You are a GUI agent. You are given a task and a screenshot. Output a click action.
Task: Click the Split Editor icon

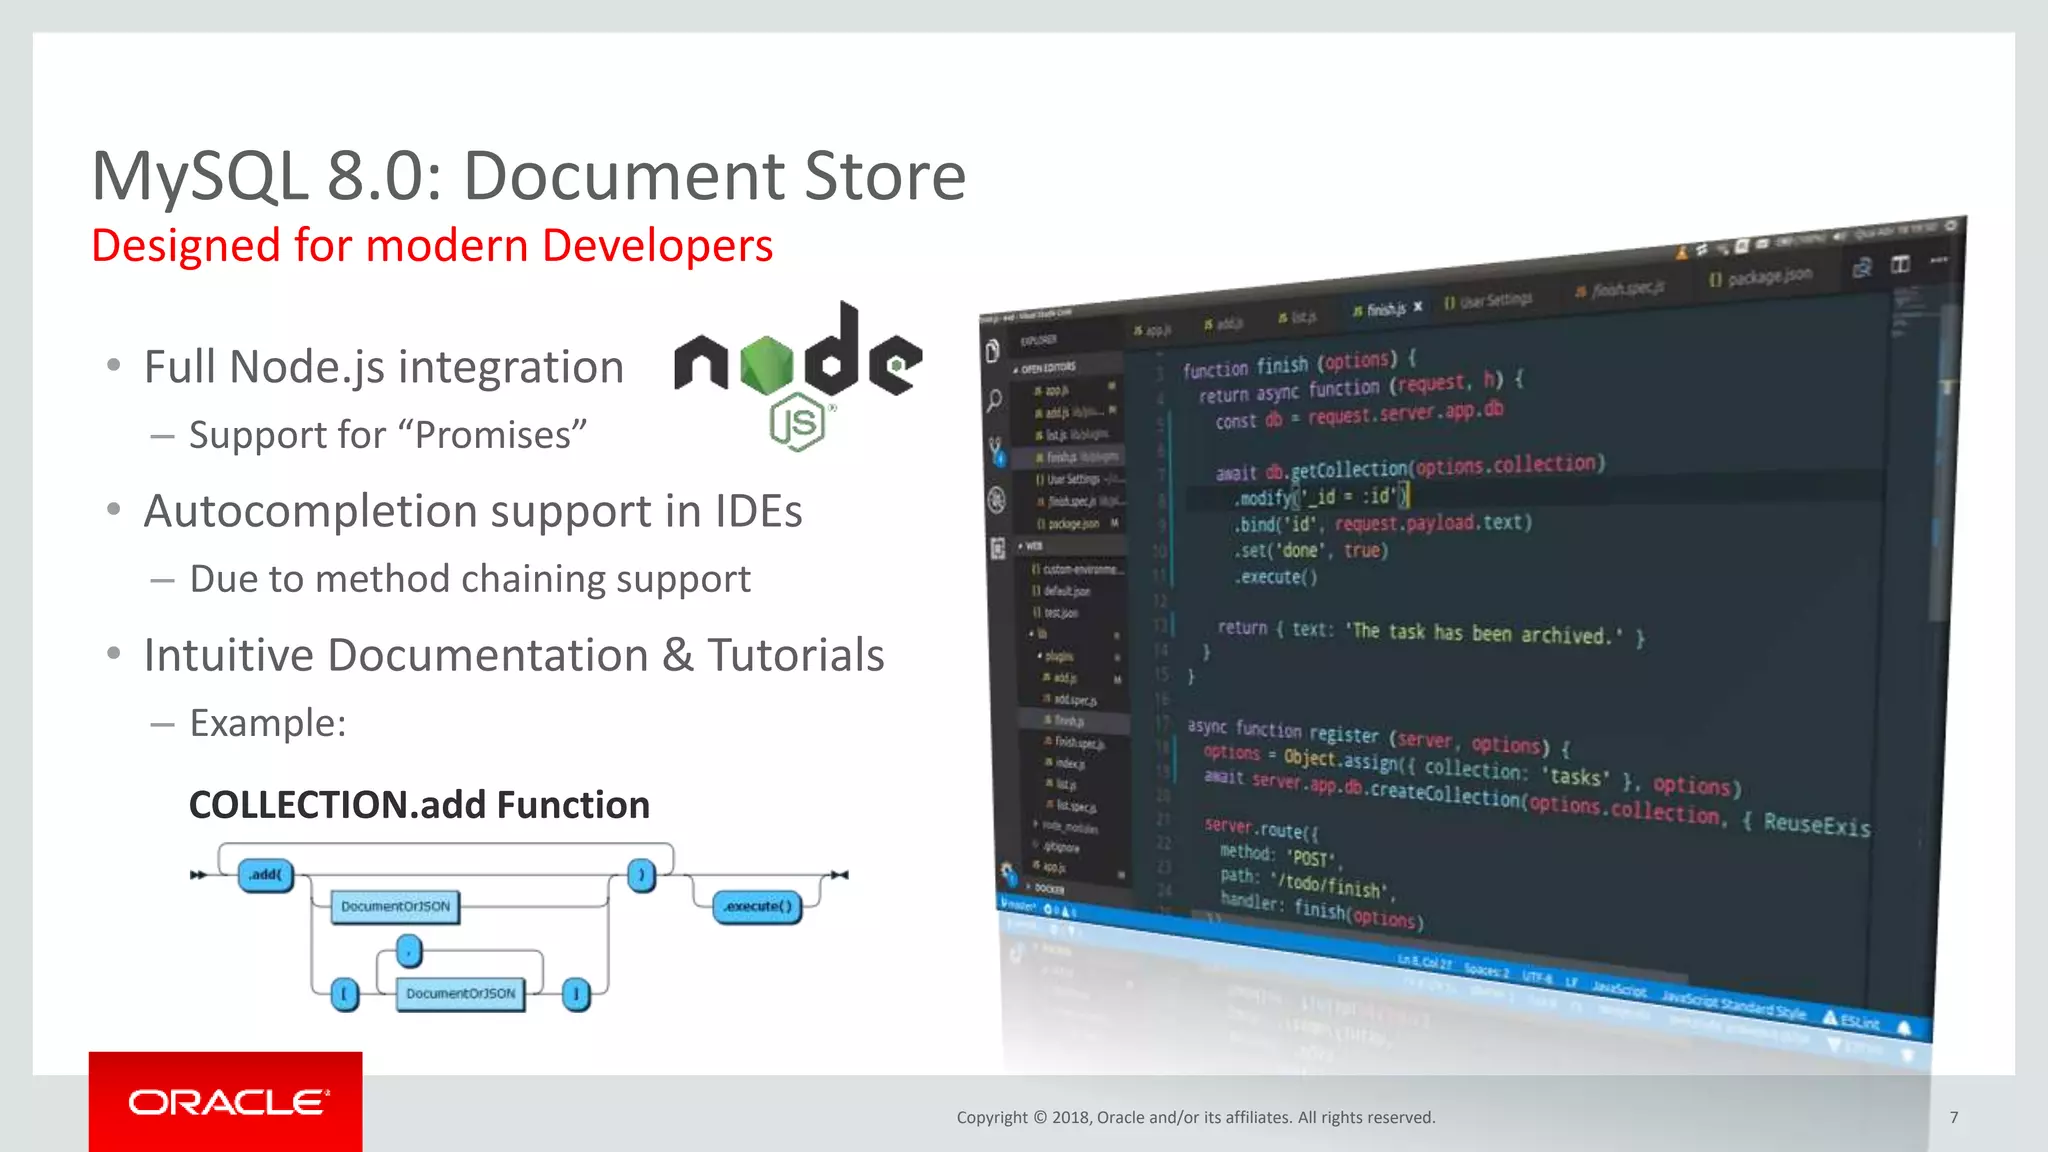coord(1900,264)
